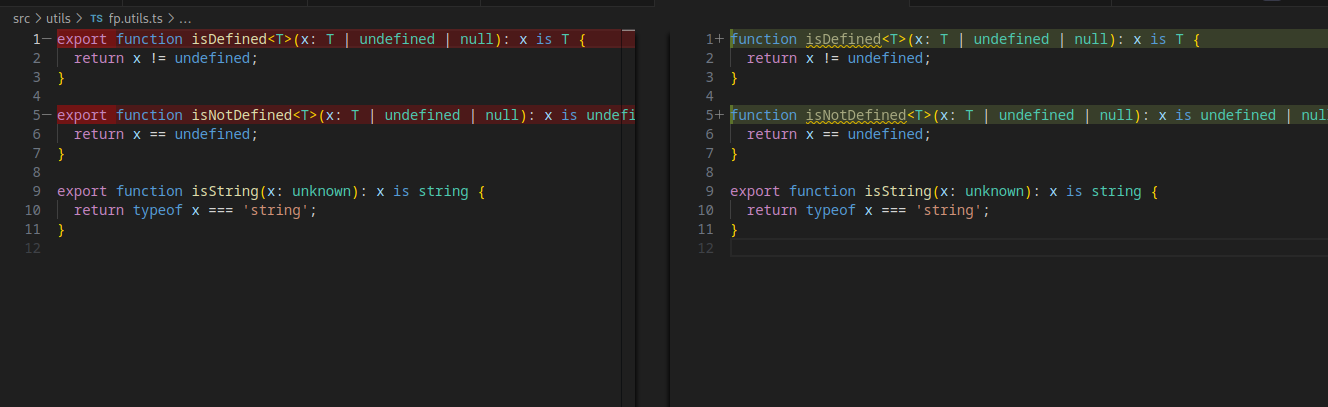This screenshot has width=1328, height=407.
Task: Open the src breadcrumb folder
Action: [x=21, y=19]
